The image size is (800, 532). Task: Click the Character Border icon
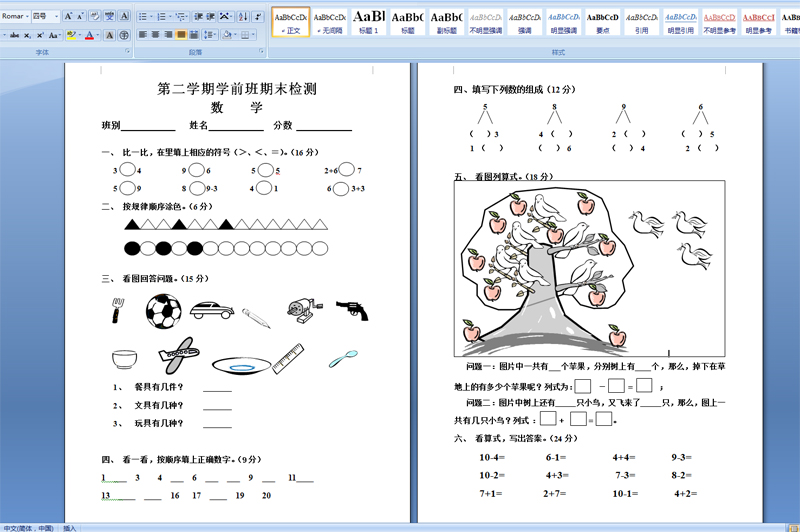click(124, 16)
